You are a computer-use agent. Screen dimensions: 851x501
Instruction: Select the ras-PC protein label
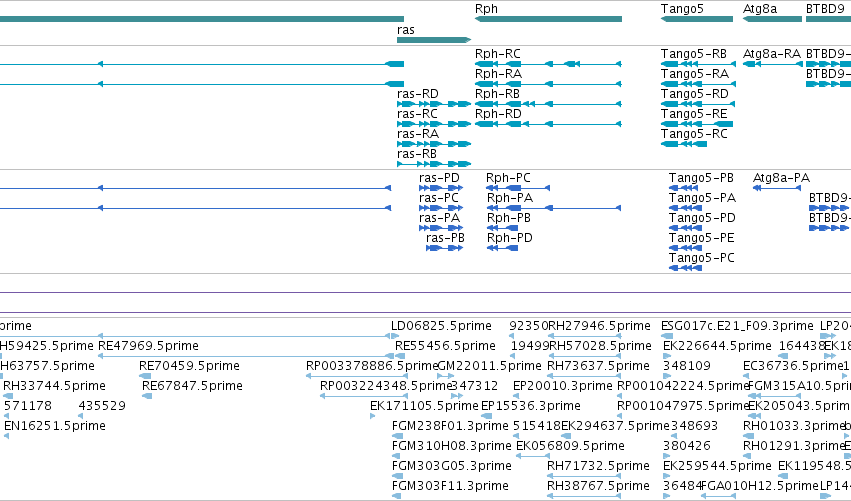click(x=439, y=198)
